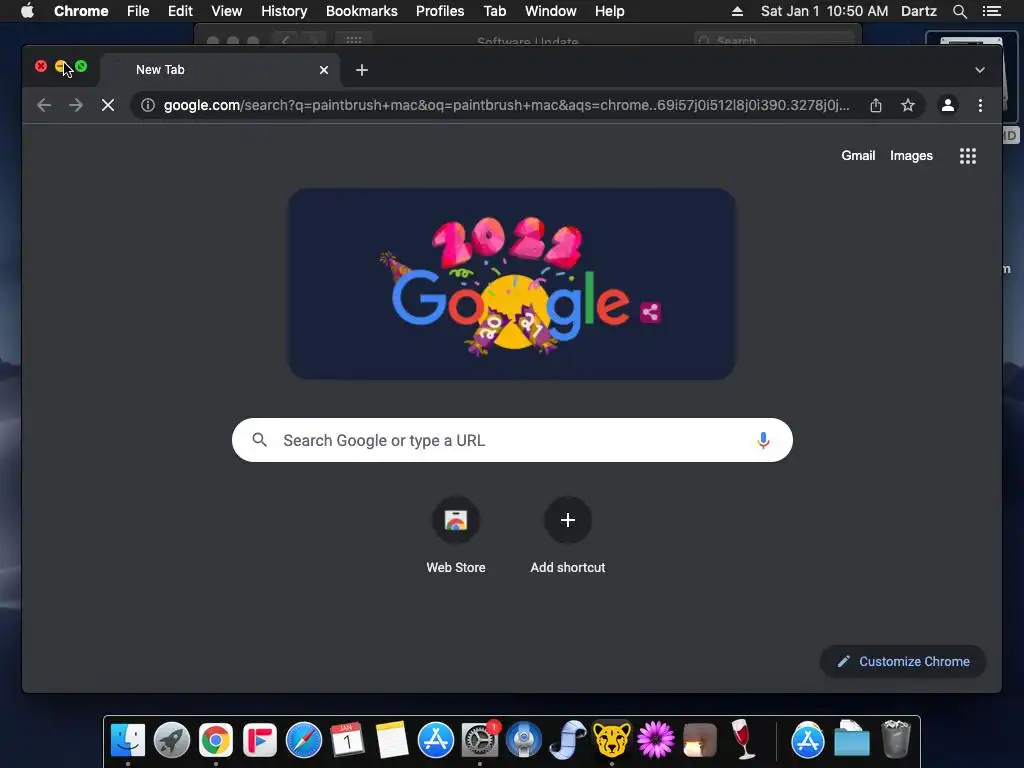The height and width of the screenshot is (768, 1024).
Task: Open the Window menu
Action: pyautogui.click(x=551, y=11)
